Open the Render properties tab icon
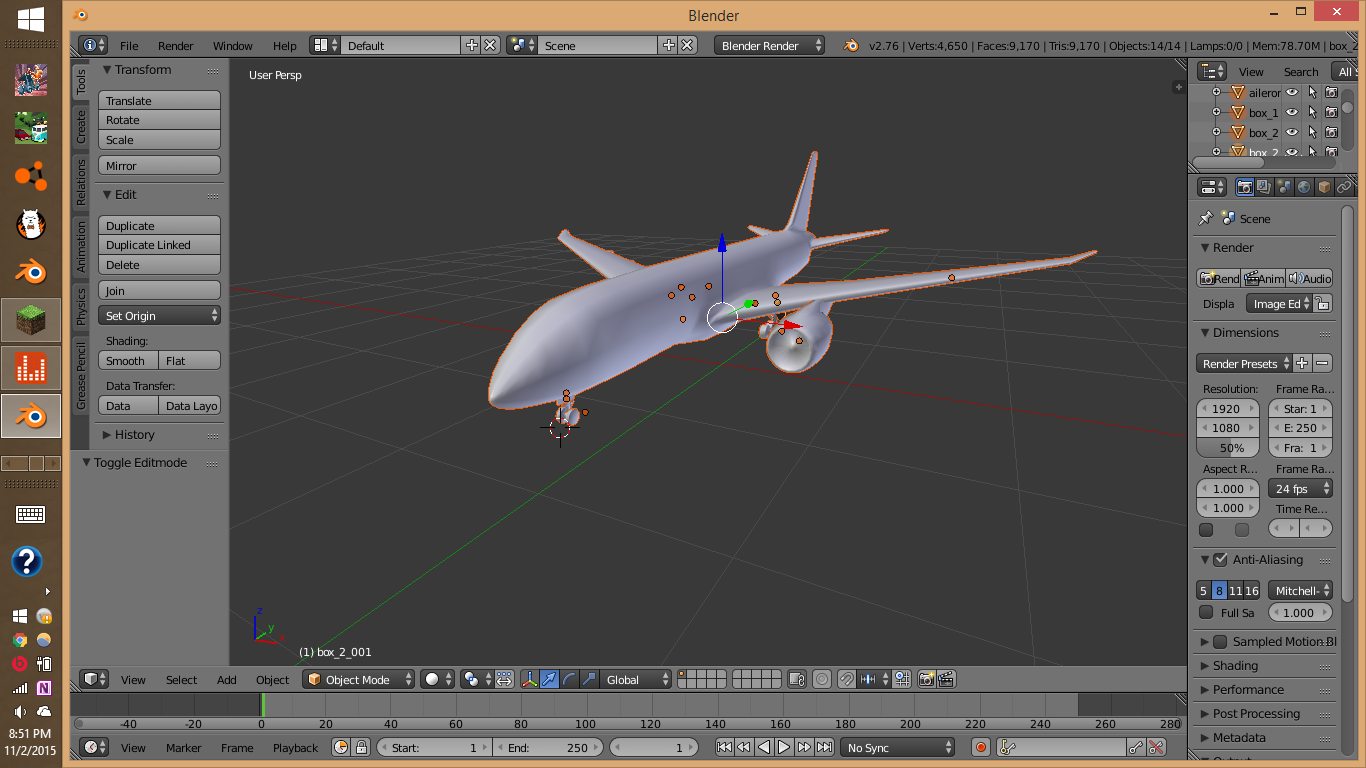Image resolution: width=1366 pixels, height=768 pixels. 1245,187
